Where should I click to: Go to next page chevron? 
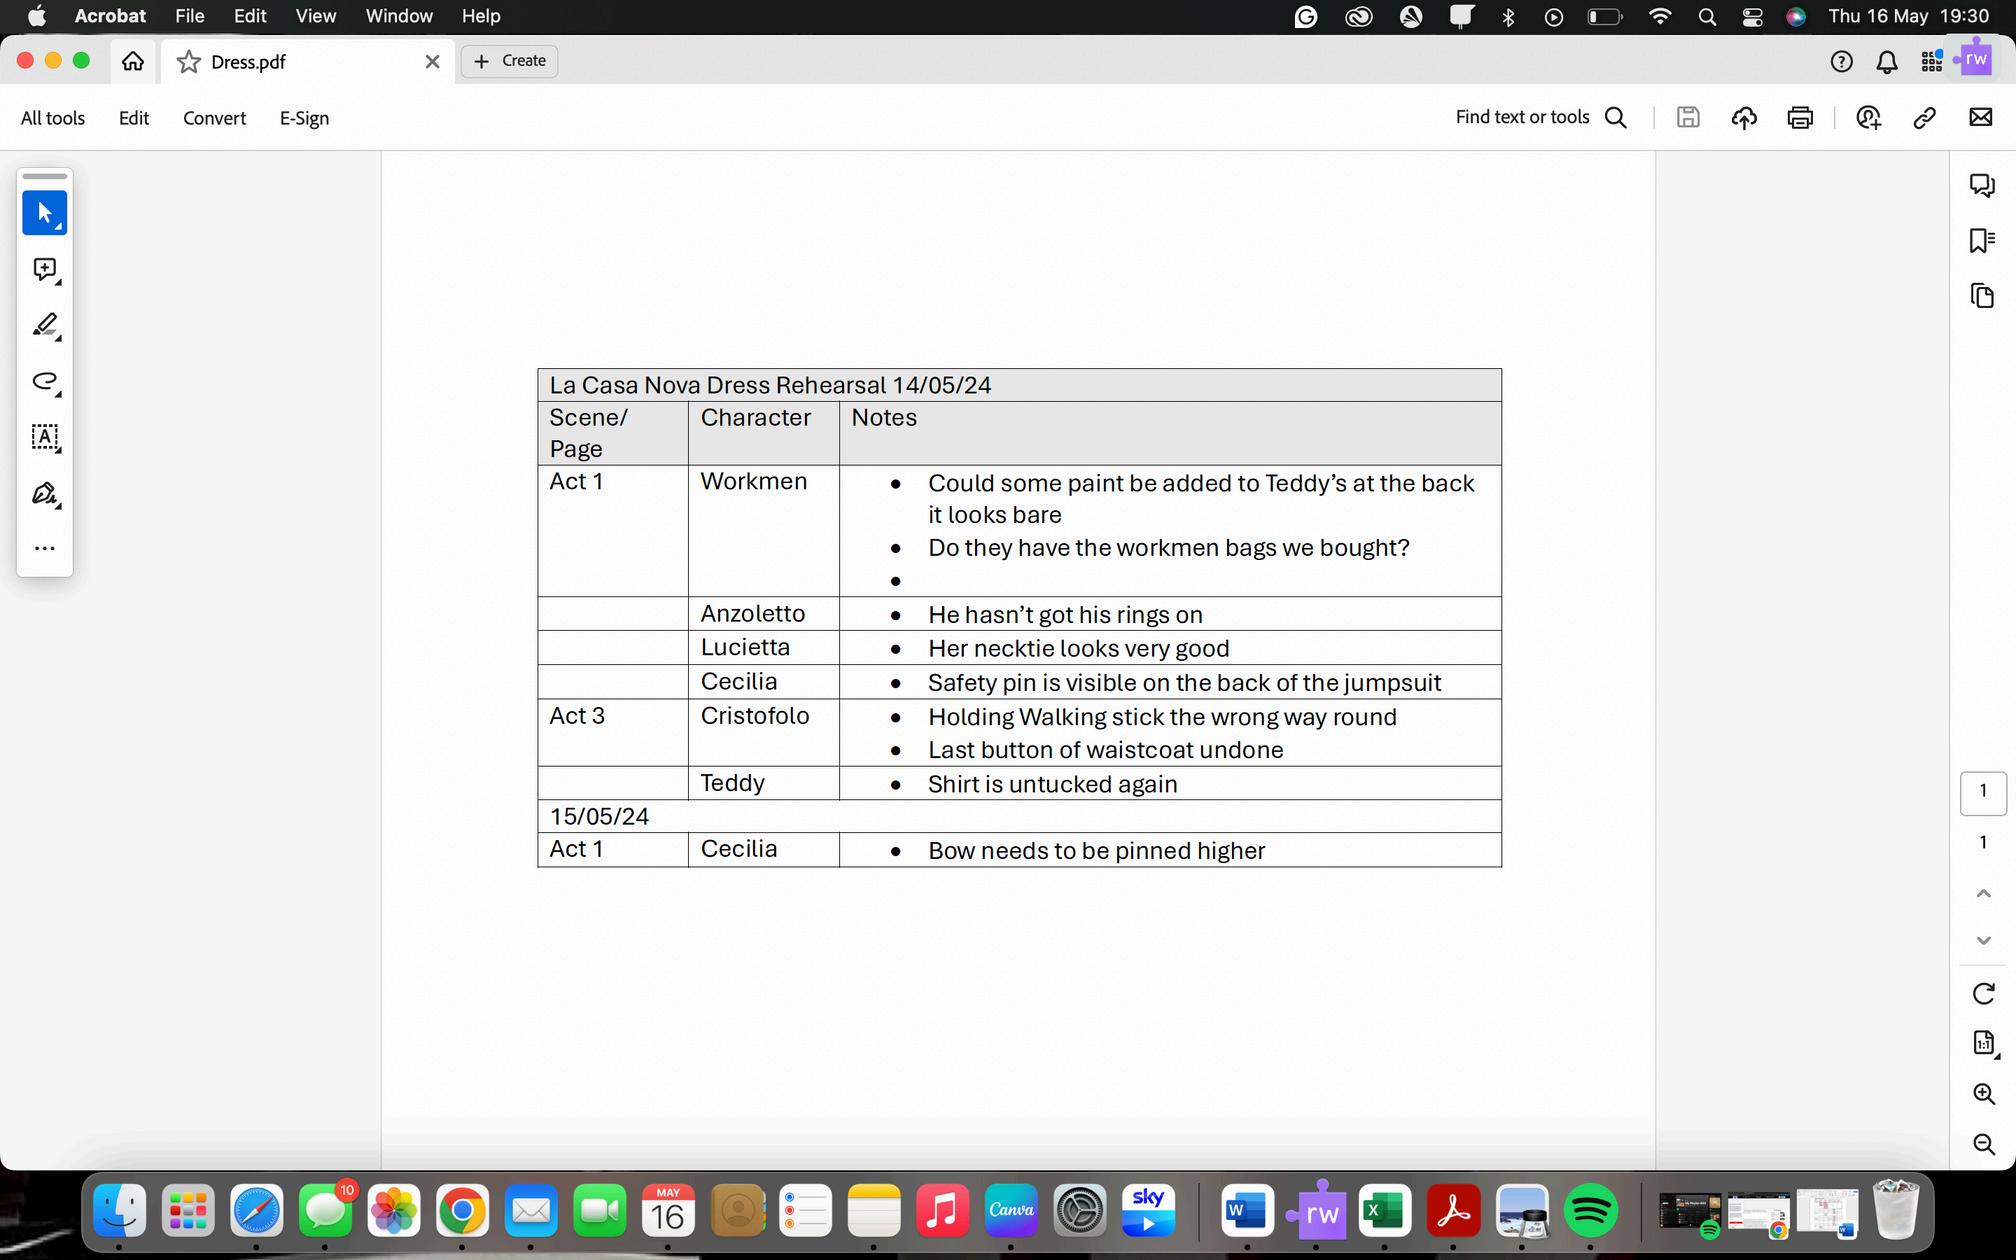pos(1984,941)
